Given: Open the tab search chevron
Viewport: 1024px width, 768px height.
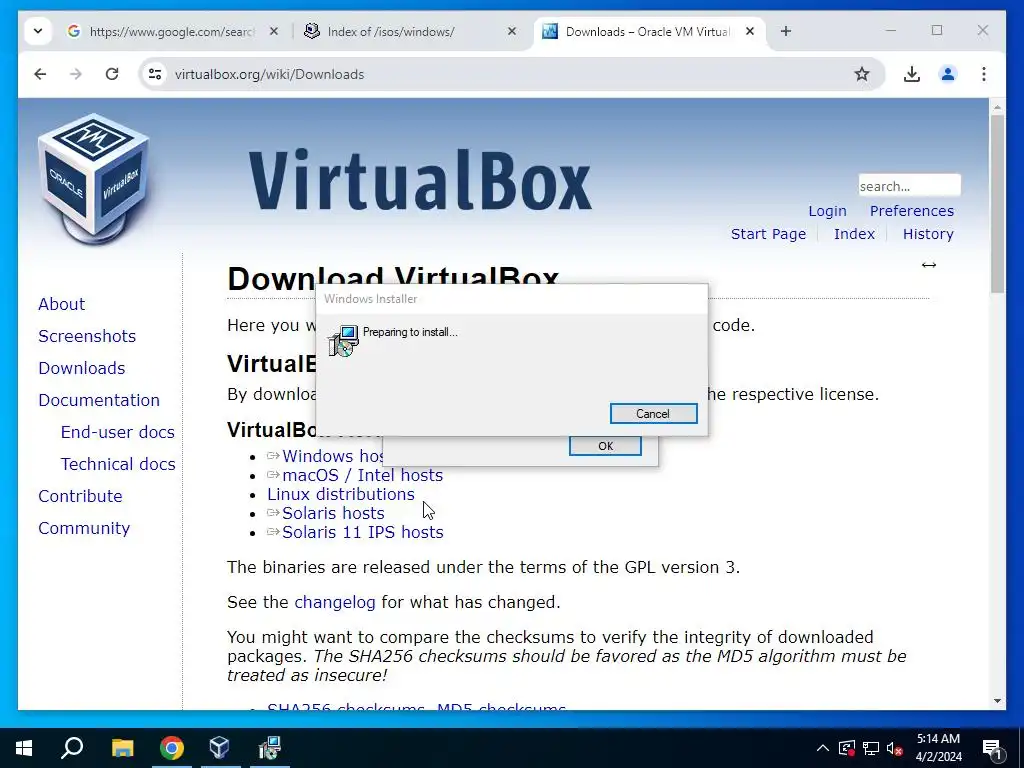Looking at the screenshot, I should pyautogui.click(x=38, y=31).
